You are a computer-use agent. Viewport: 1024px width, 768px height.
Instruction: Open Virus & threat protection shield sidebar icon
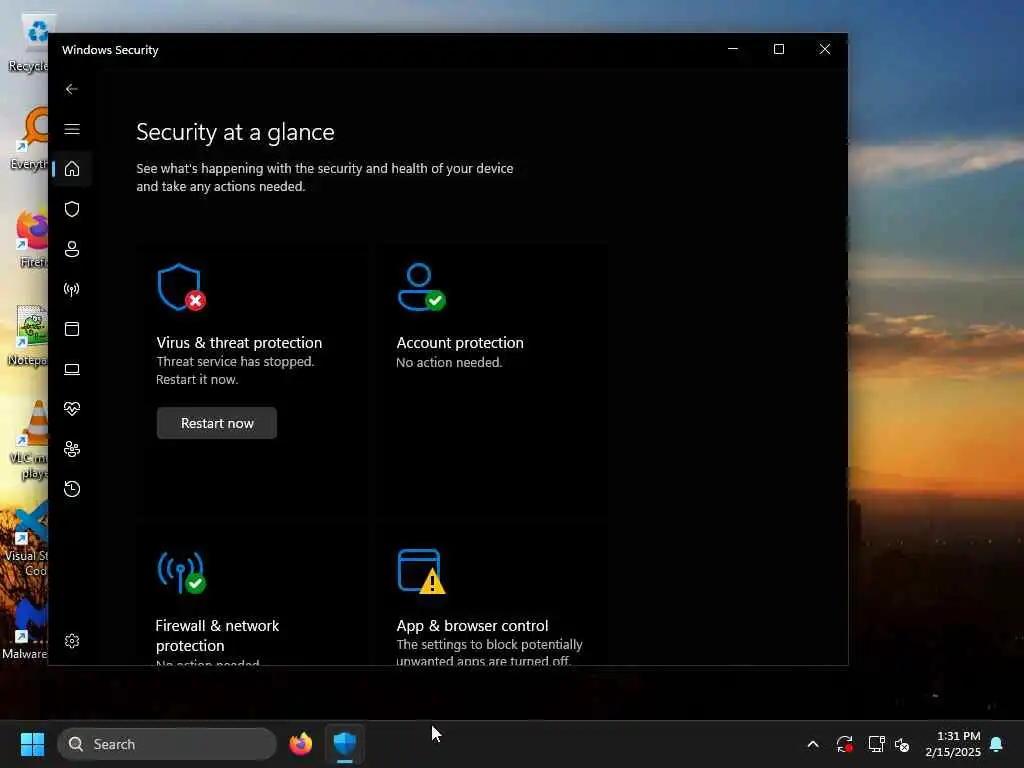coord(72,209)
